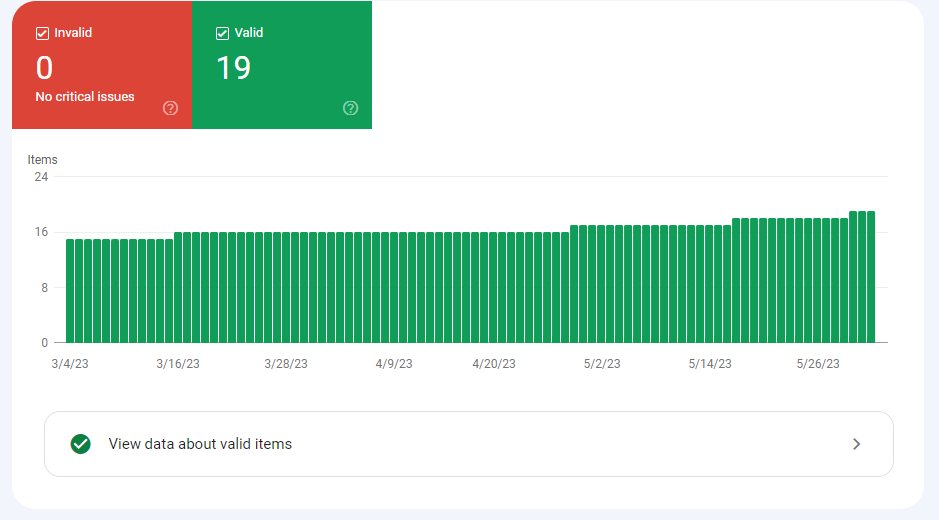Open help icon in Invalid card
The height and width of the screenshot is (520, 939).
[170, 108]
